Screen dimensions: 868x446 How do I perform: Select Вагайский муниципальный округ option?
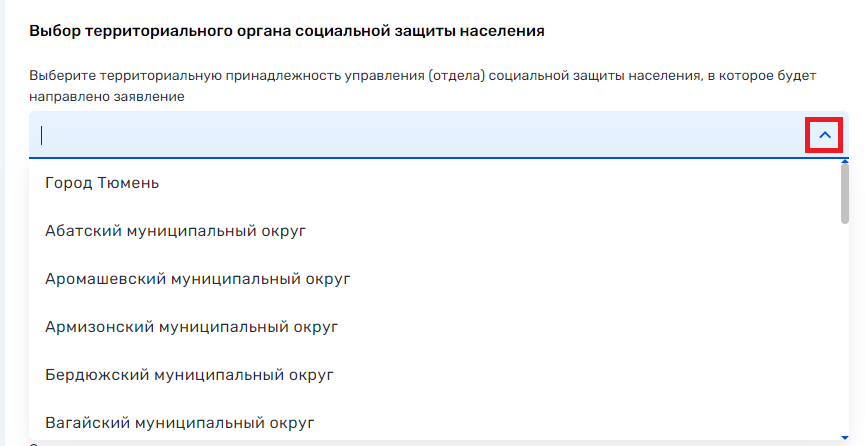(180, 423)
